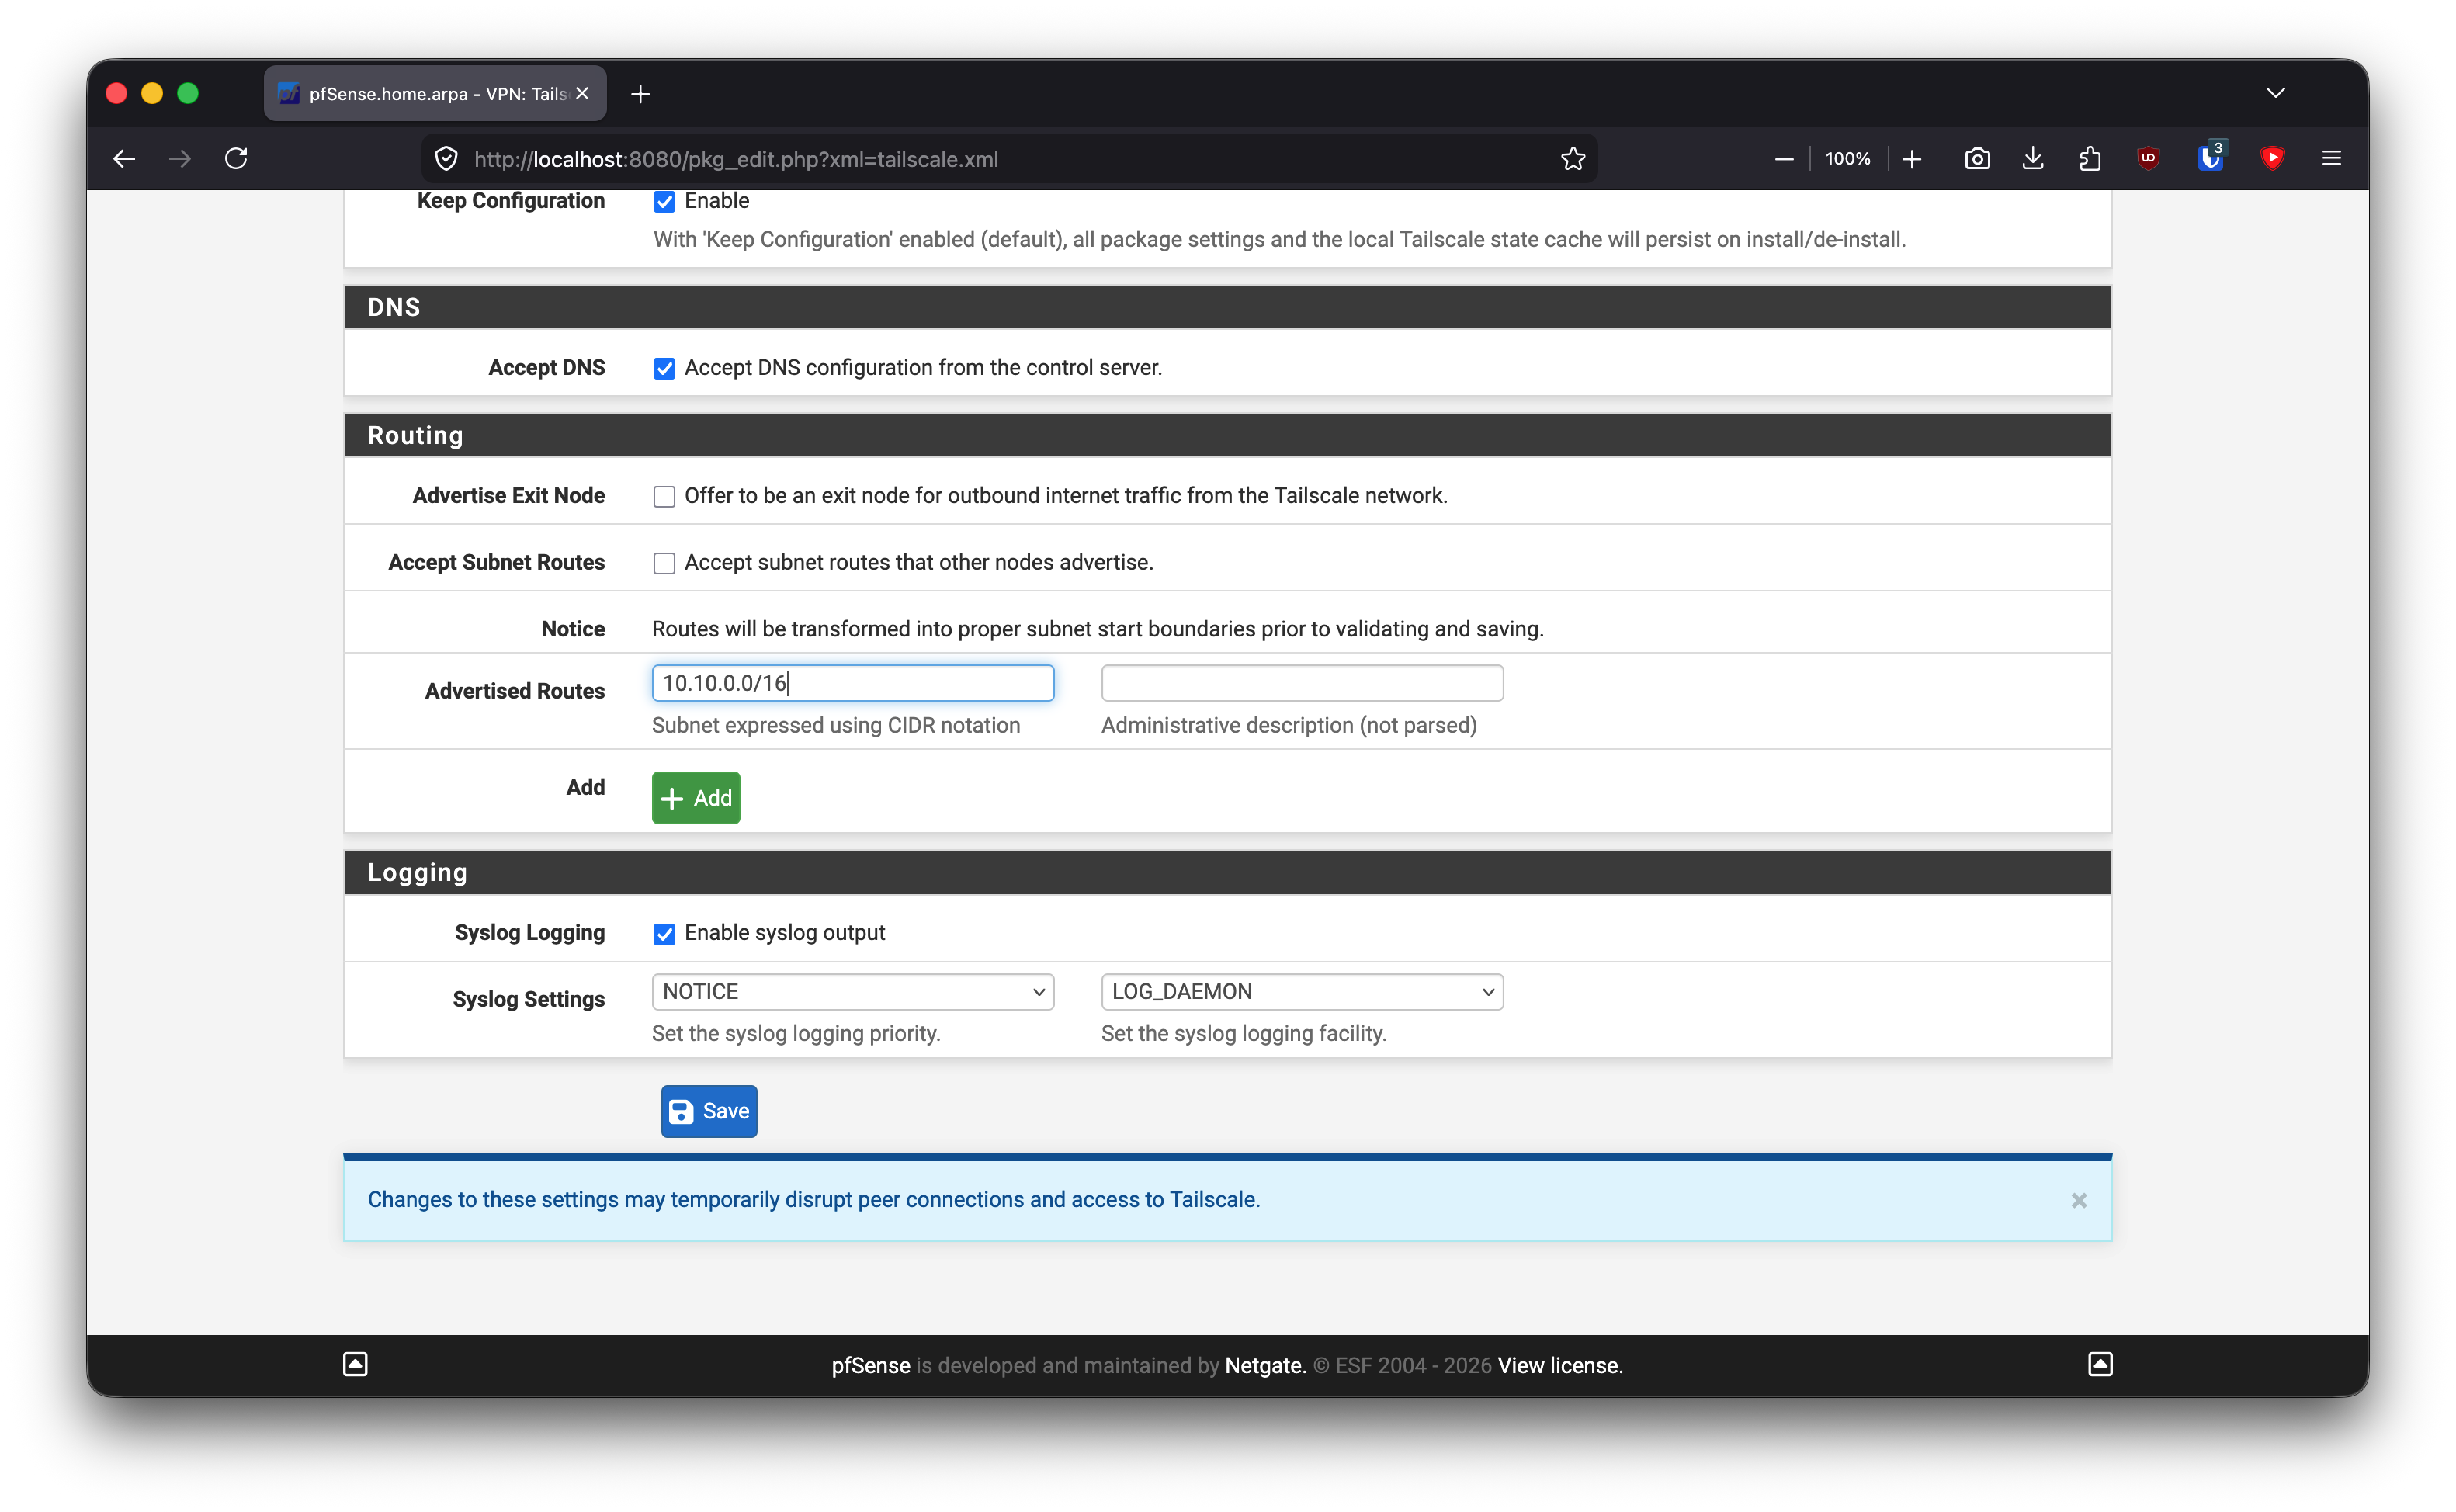Click the right footer scroll-to-top icon
2456x1512 pixels.
click(x=2100, y=1364)
